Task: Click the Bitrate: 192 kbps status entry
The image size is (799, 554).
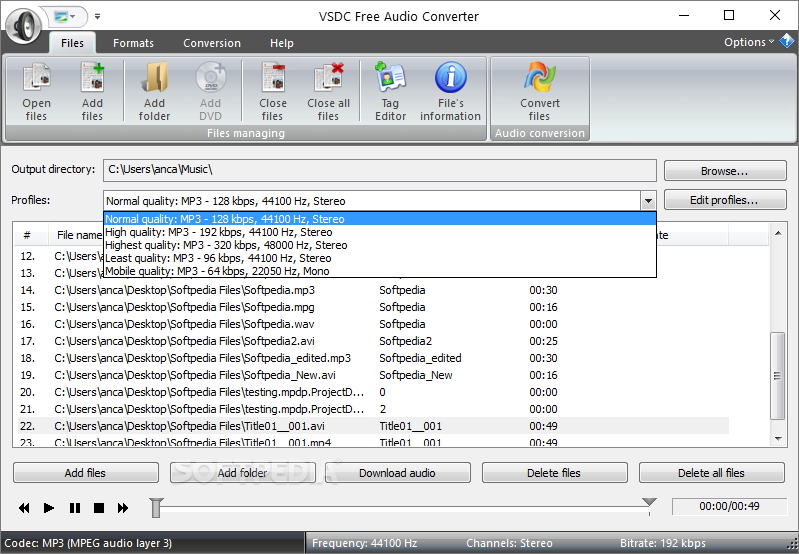Action: [x=662, y=543]
